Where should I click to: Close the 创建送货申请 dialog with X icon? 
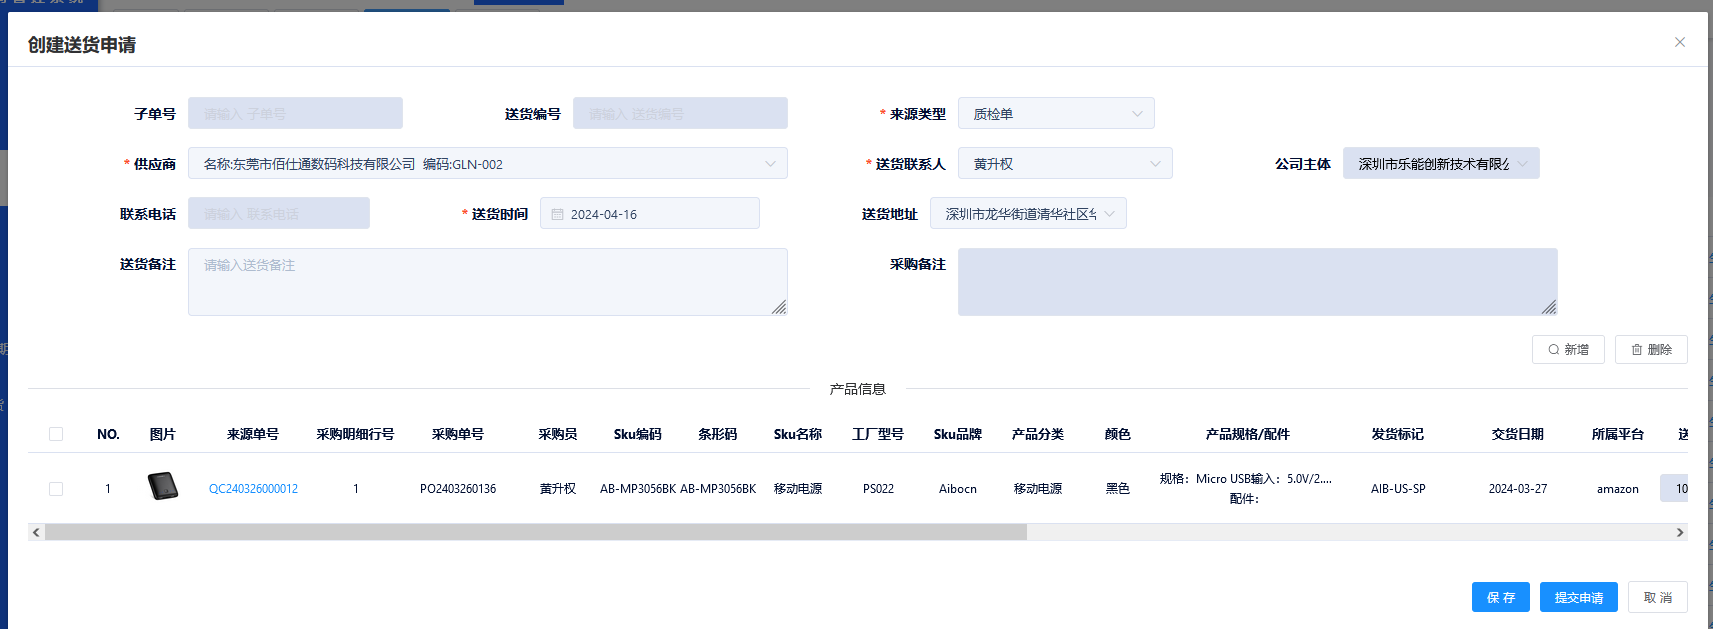pyautogui.click(x=1680, y=42)
